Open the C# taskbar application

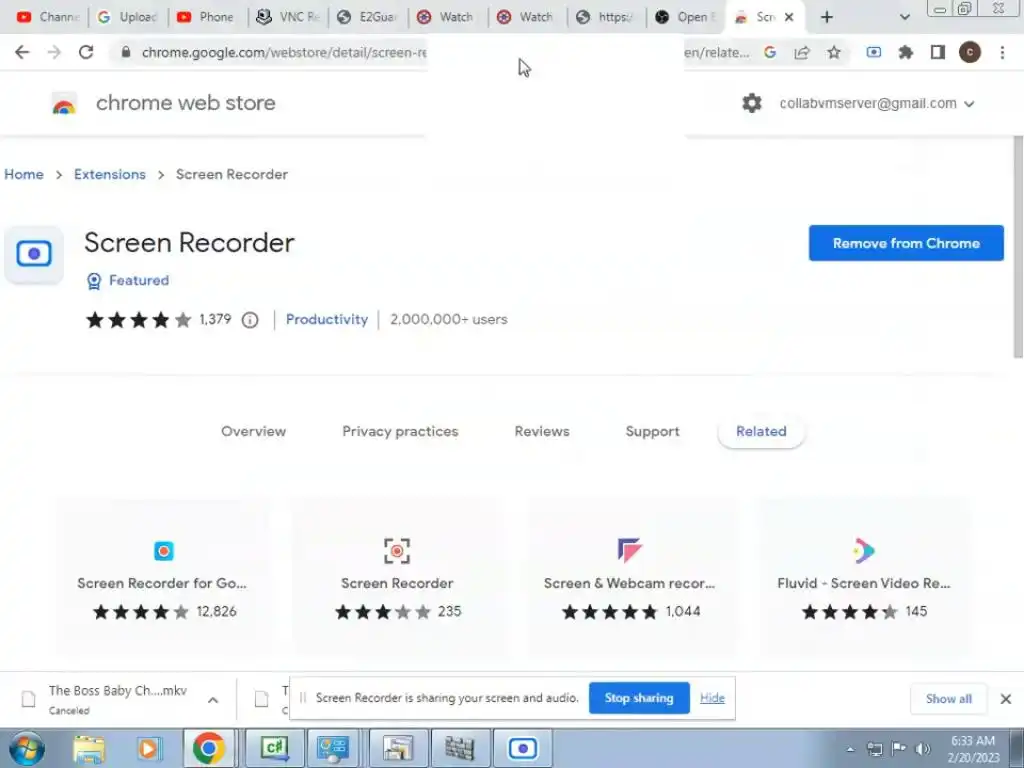click(x=274, y=748)
